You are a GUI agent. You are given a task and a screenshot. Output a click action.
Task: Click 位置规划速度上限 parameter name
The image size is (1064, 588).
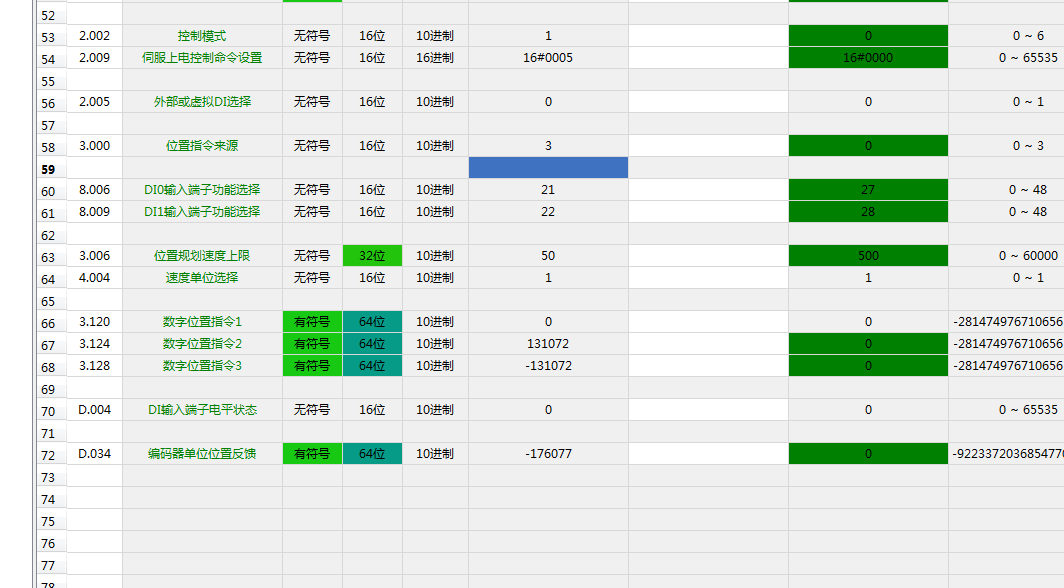(202, 256)
